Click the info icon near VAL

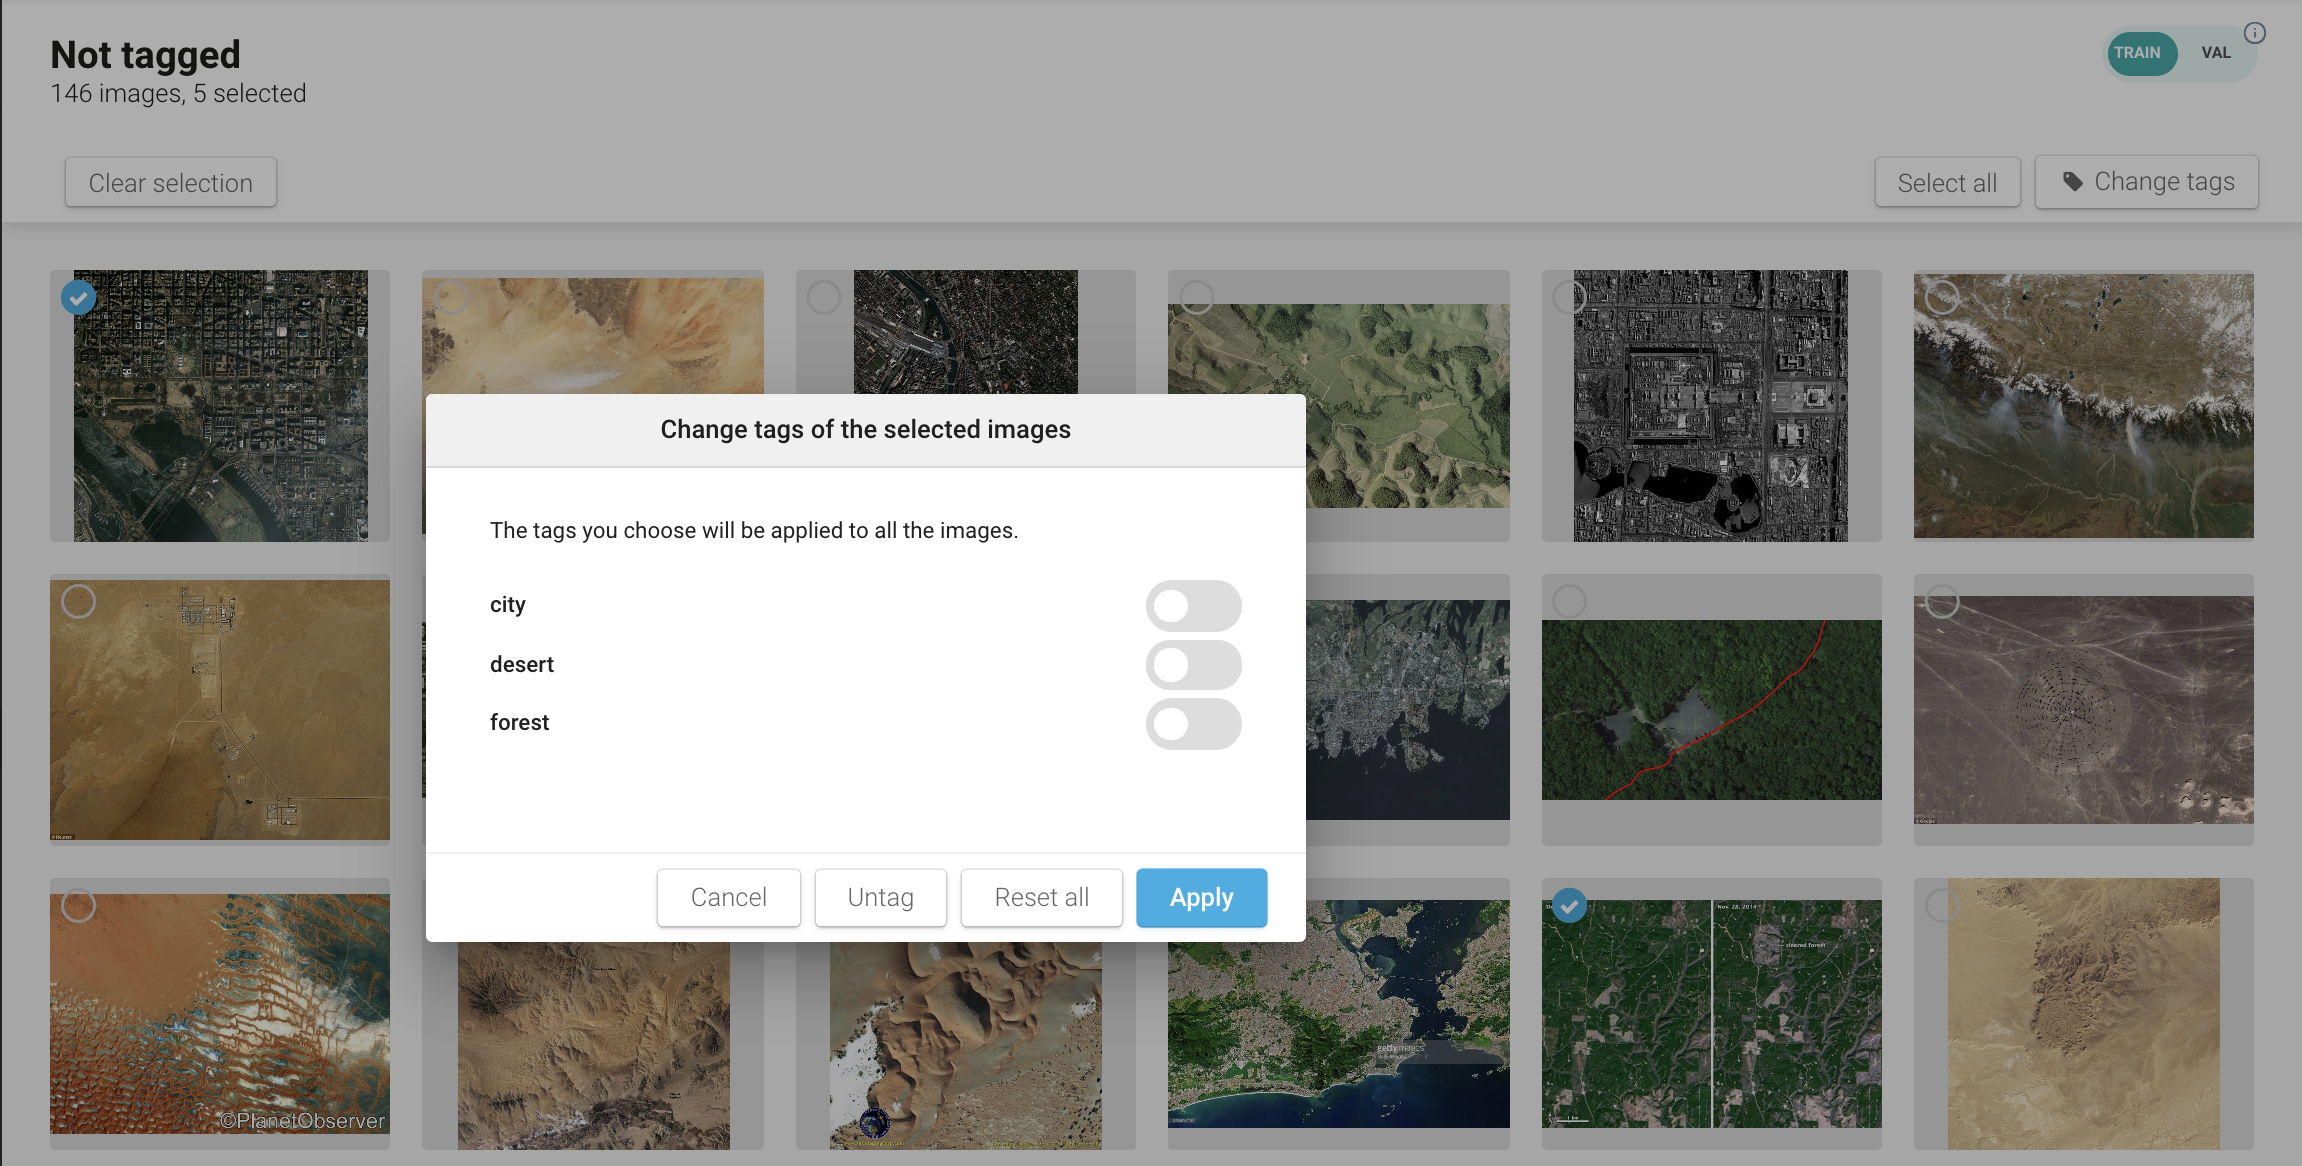[2254, 33]
